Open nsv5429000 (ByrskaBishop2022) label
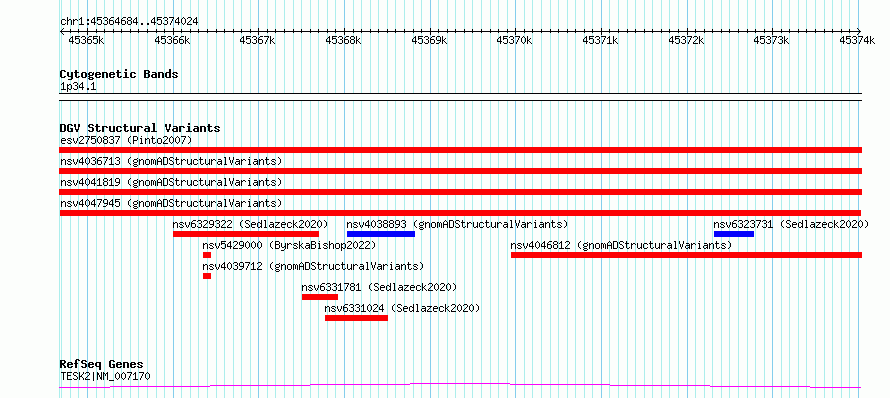Image resolution: width=890 pixels, height=398 pixels. tap(289, 245)
